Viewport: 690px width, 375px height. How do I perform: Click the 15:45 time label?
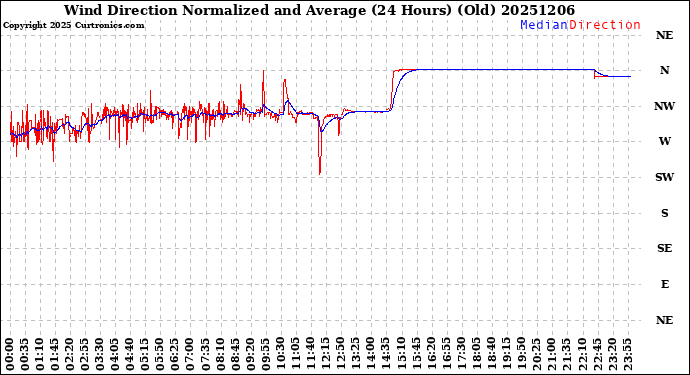pos(416,354)
